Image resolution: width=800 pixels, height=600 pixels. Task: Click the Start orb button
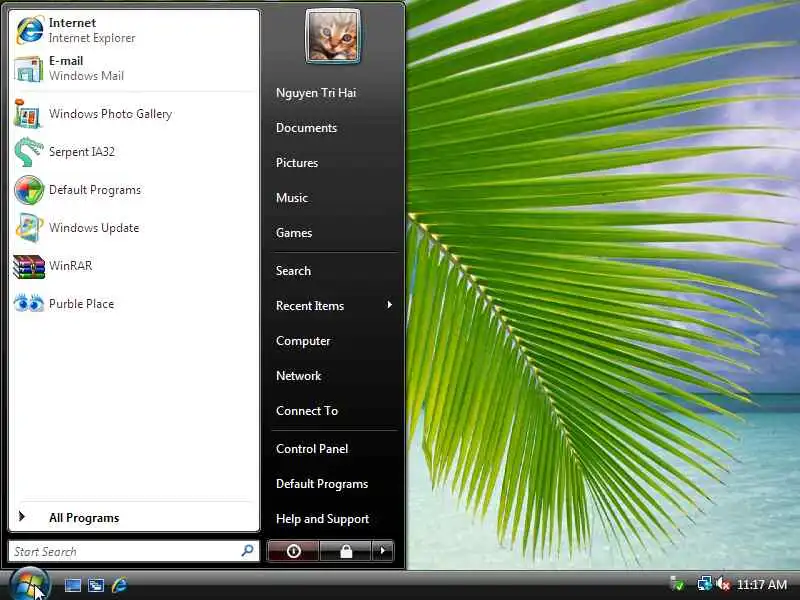[x=30, y=584]
